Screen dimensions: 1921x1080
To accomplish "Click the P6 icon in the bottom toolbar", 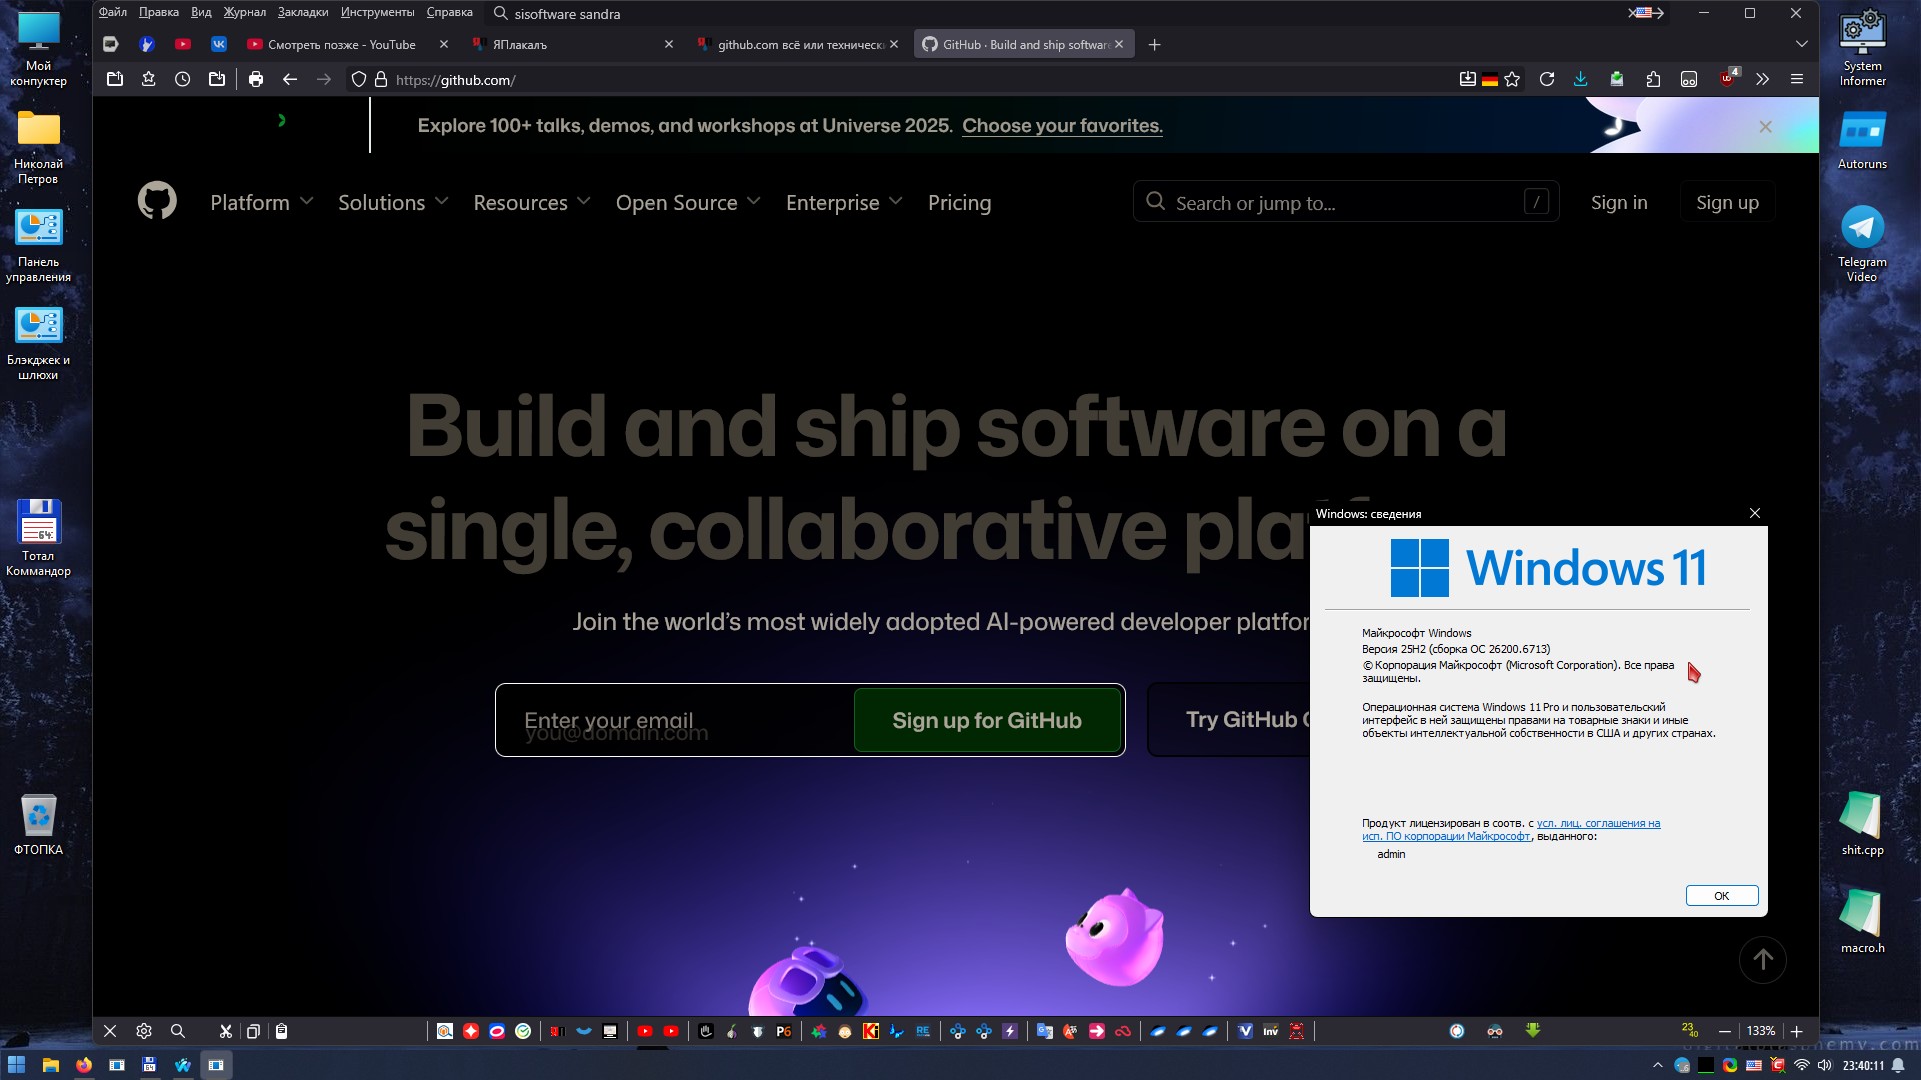I will 784,1031.
